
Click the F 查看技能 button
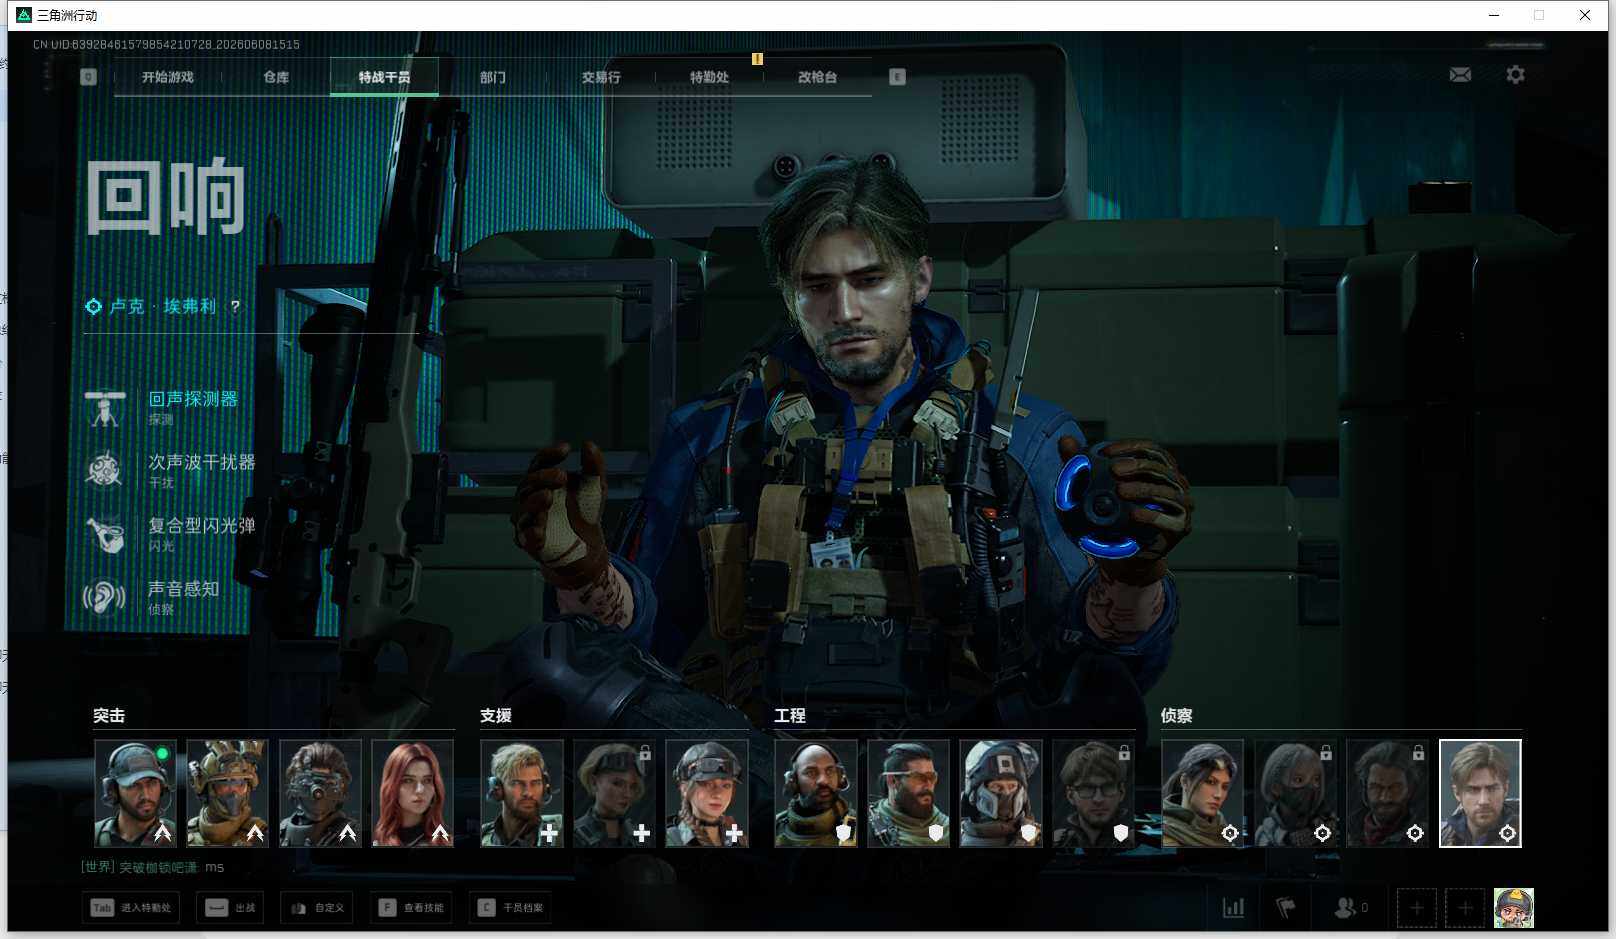[x=411, y=907]
